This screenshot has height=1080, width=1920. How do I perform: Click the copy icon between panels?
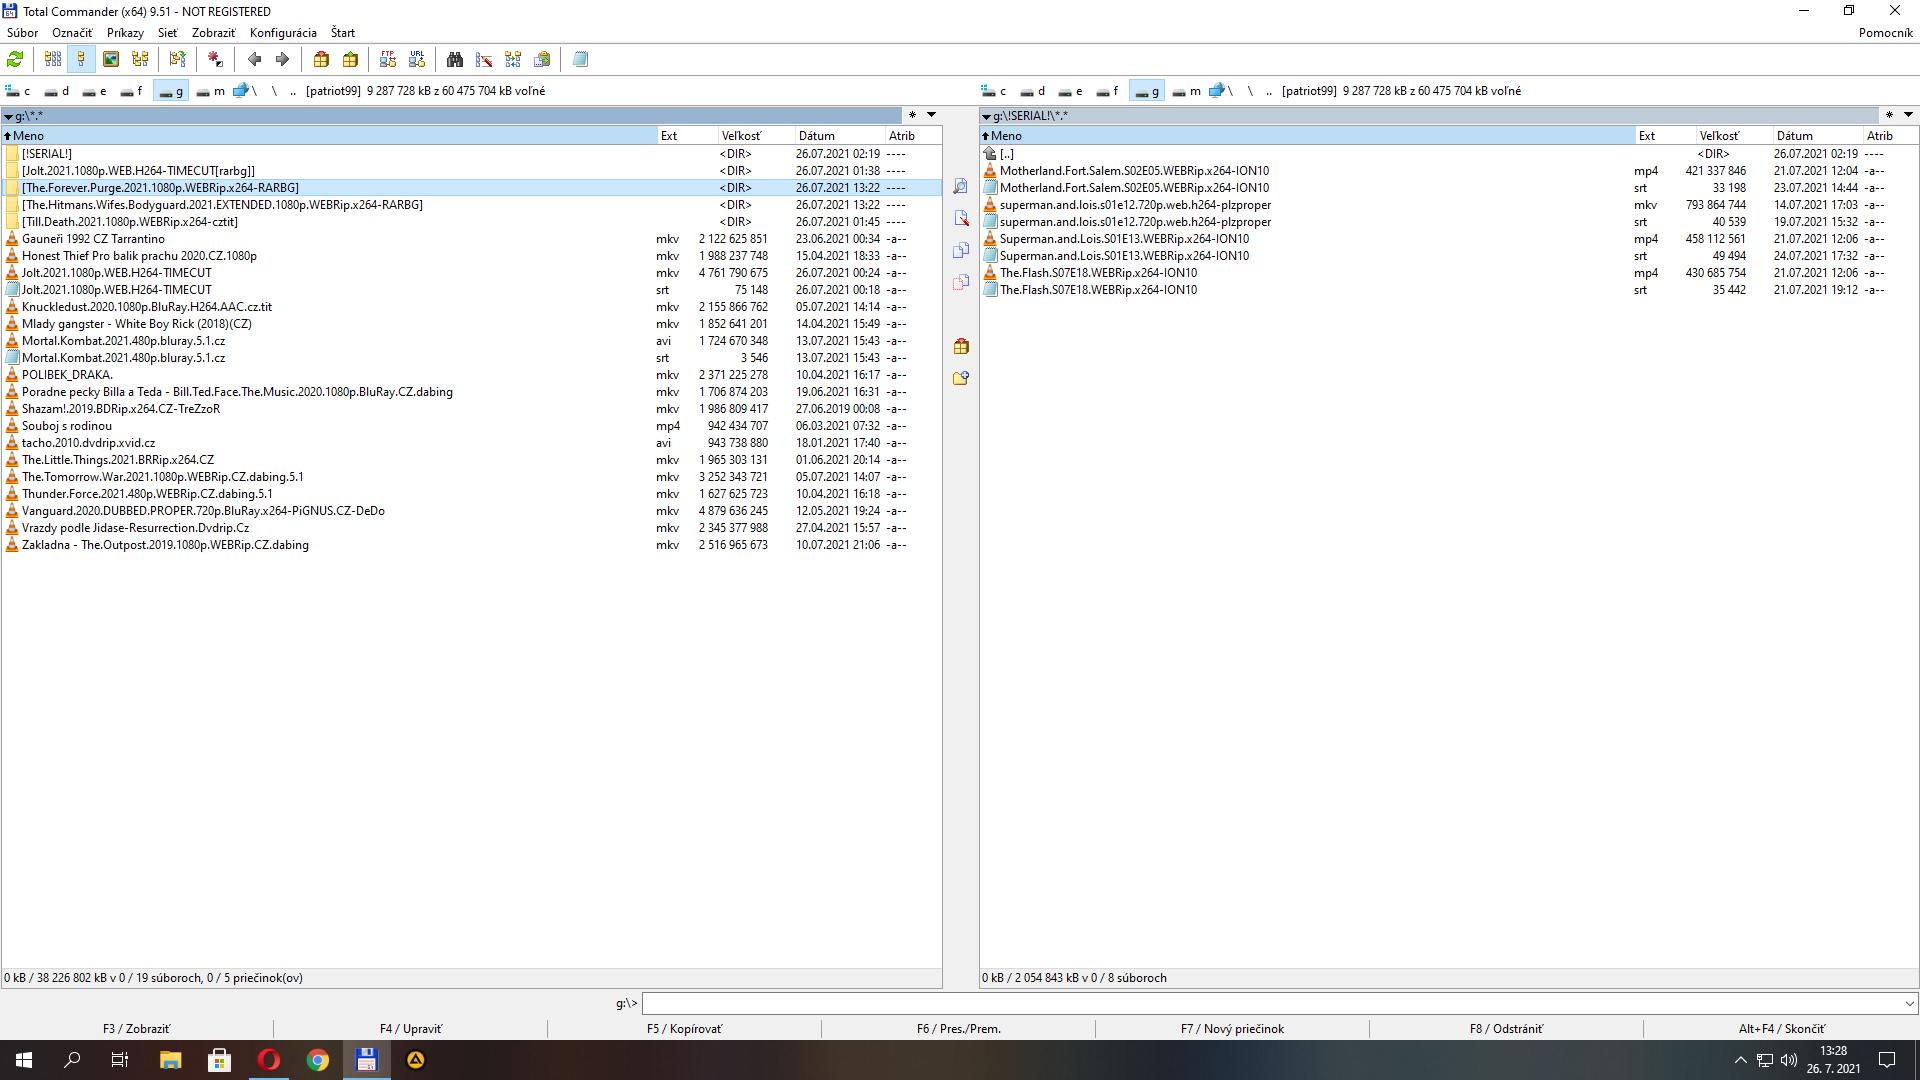tap(961, 251)
